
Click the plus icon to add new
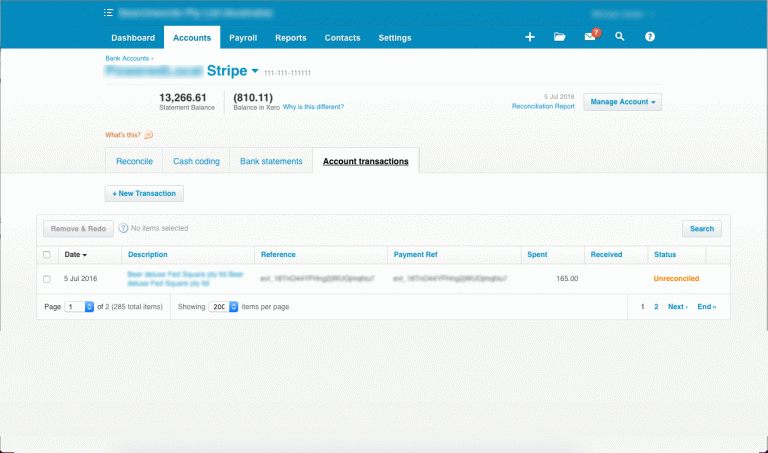point(530,37)
